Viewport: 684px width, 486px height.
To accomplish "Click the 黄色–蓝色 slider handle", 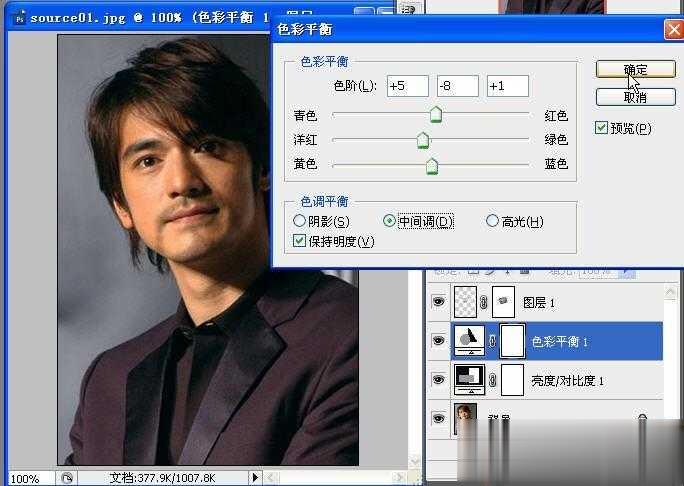I will (x=432, y=166).
